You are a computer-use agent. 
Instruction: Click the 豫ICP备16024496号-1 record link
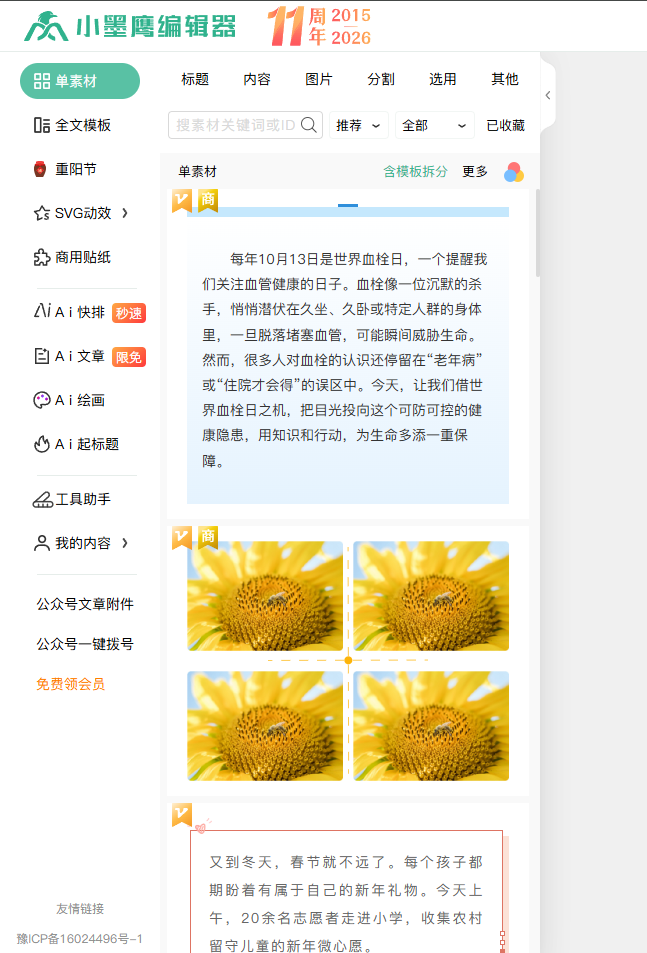(x=80, y=939)
